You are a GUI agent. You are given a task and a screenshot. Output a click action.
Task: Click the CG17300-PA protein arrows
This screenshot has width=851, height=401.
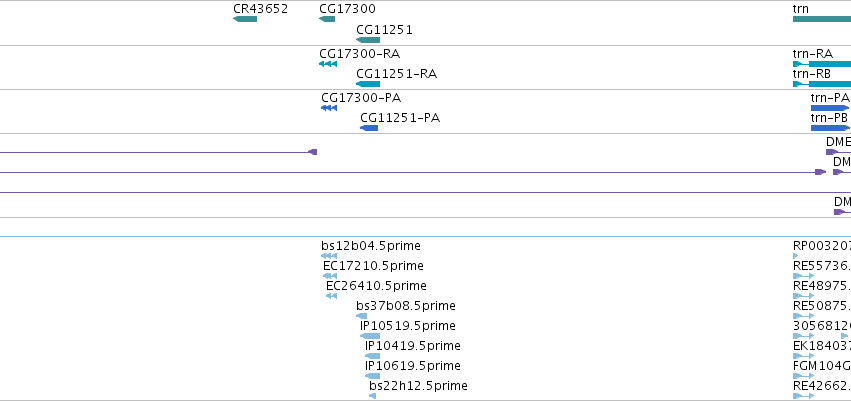click(x=329, y=108)
